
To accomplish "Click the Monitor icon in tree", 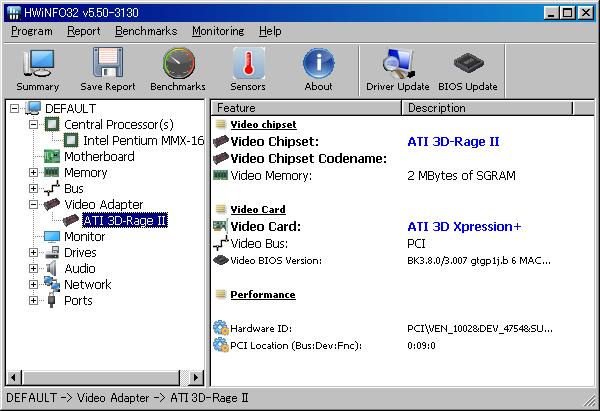I will pos(52,236).
